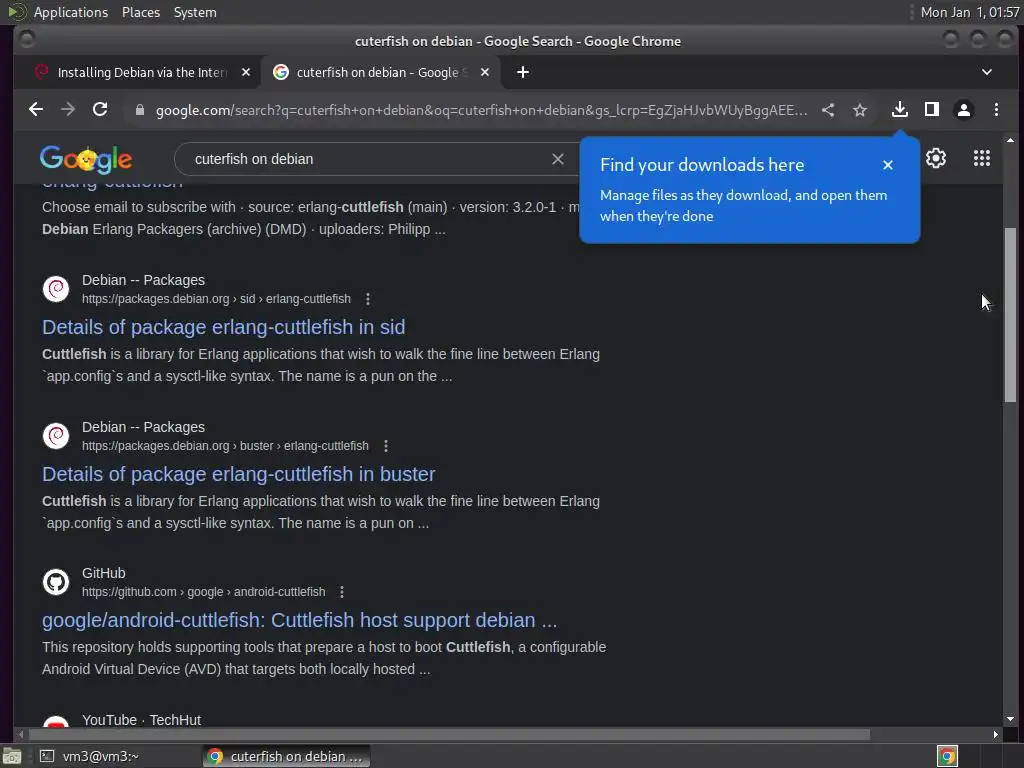
Task: Open Details of package erlang-cuttlefish in sid
Action: click(x=223, y=327)
